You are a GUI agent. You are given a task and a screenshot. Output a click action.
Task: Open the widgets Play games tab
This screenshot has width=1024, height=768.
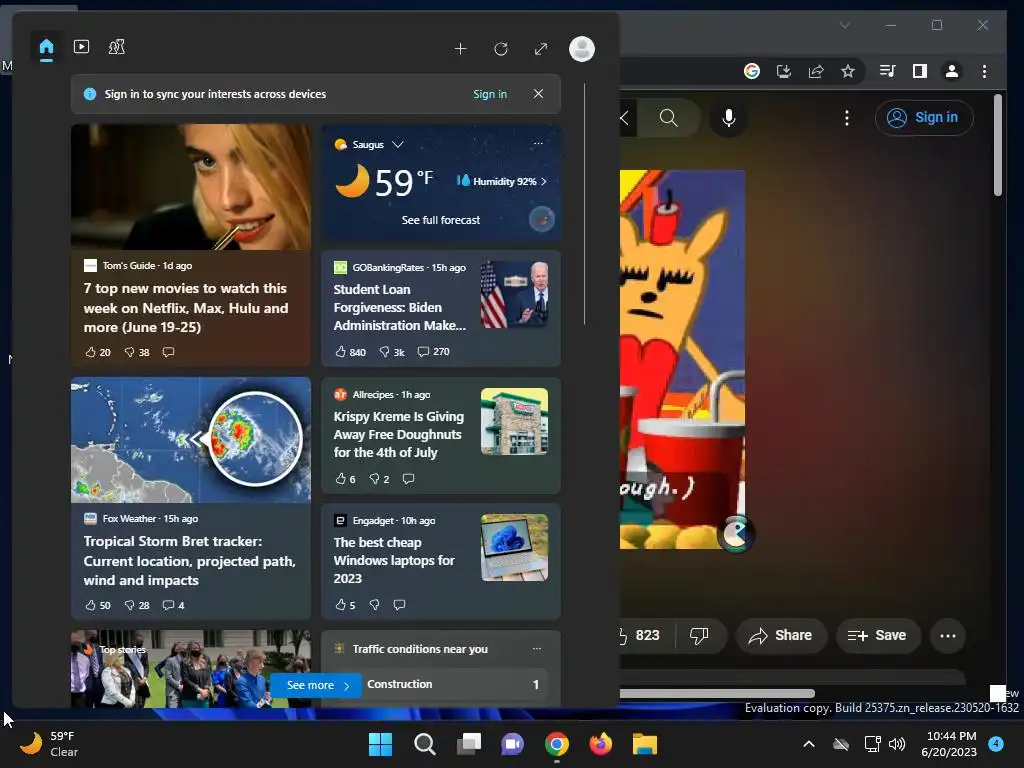tap(117, 47)
